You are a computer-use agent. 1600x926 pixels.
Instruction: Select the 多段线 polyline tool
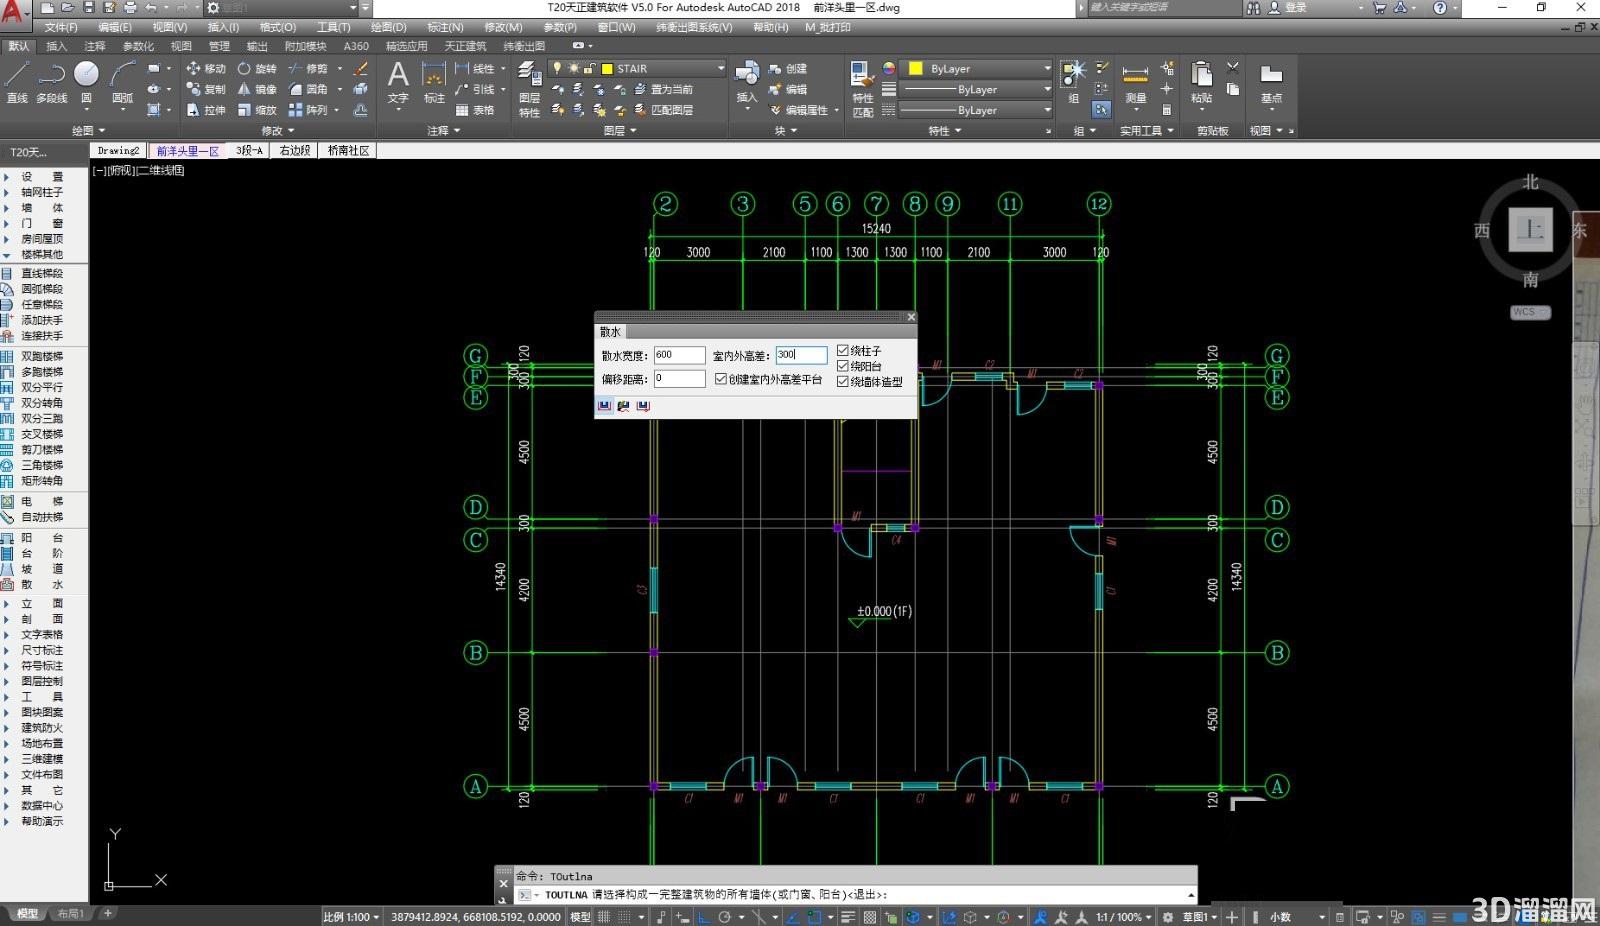pos(51,82)
